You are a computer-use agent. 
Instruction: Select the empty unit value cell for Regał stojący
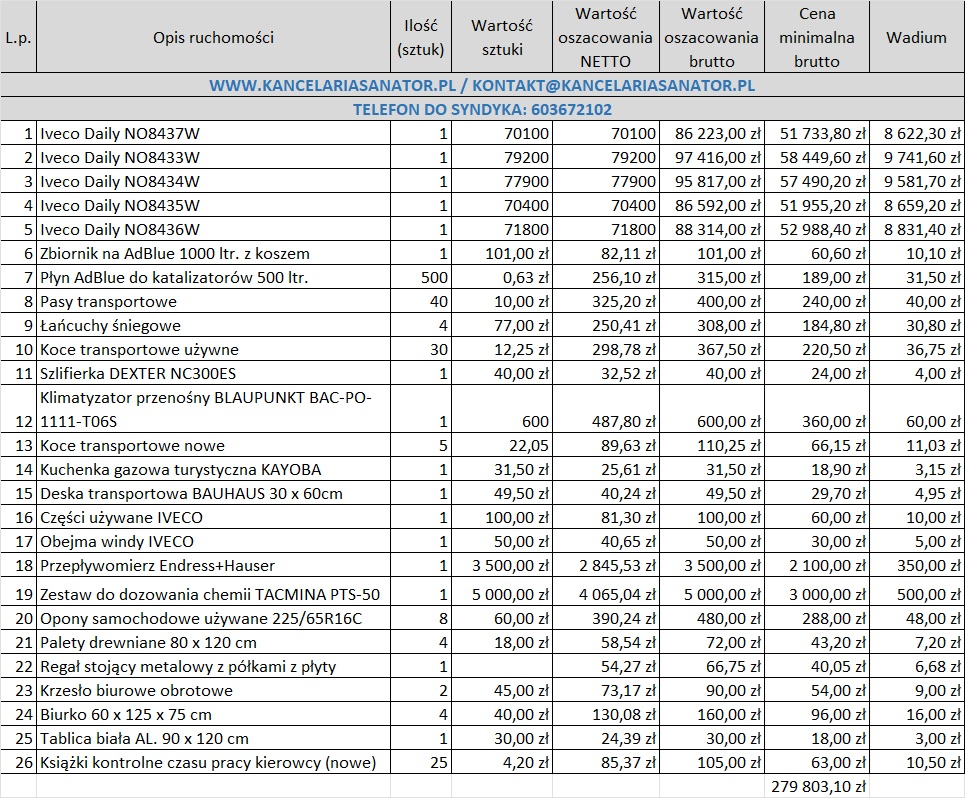tap(502, 666)
